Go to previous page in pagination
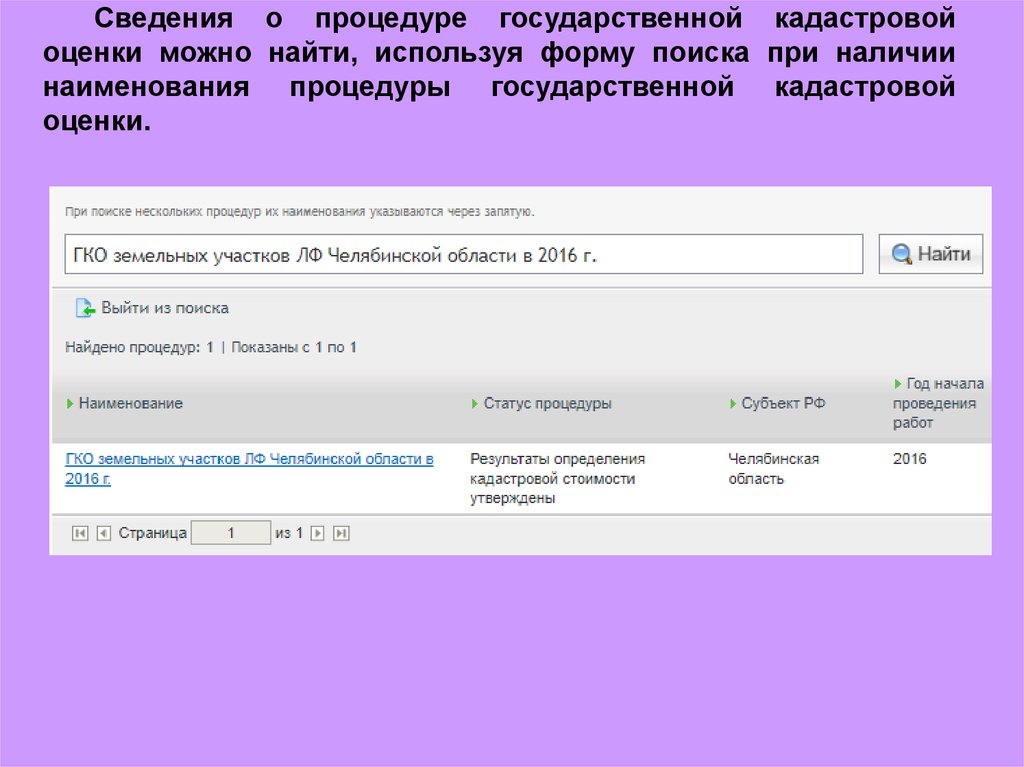Image resolution: width=1024 pixels, height=767 pixels. (103, 534)
